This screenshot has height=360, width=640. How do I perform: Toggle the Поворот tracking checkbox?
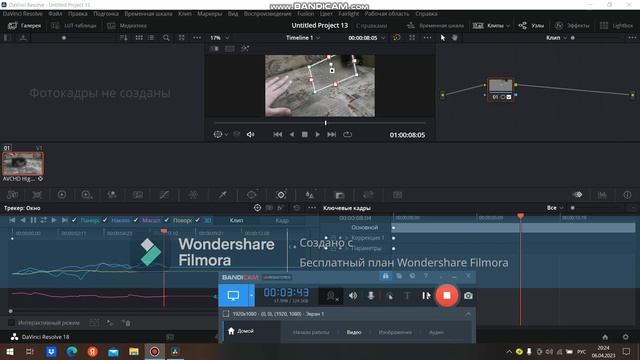pos(167,220)
